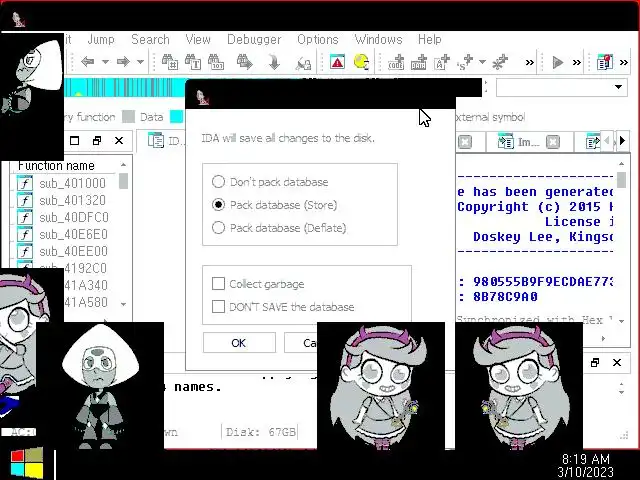Close the Imports tab
This screenshot has width=640, height=480.
553,142
